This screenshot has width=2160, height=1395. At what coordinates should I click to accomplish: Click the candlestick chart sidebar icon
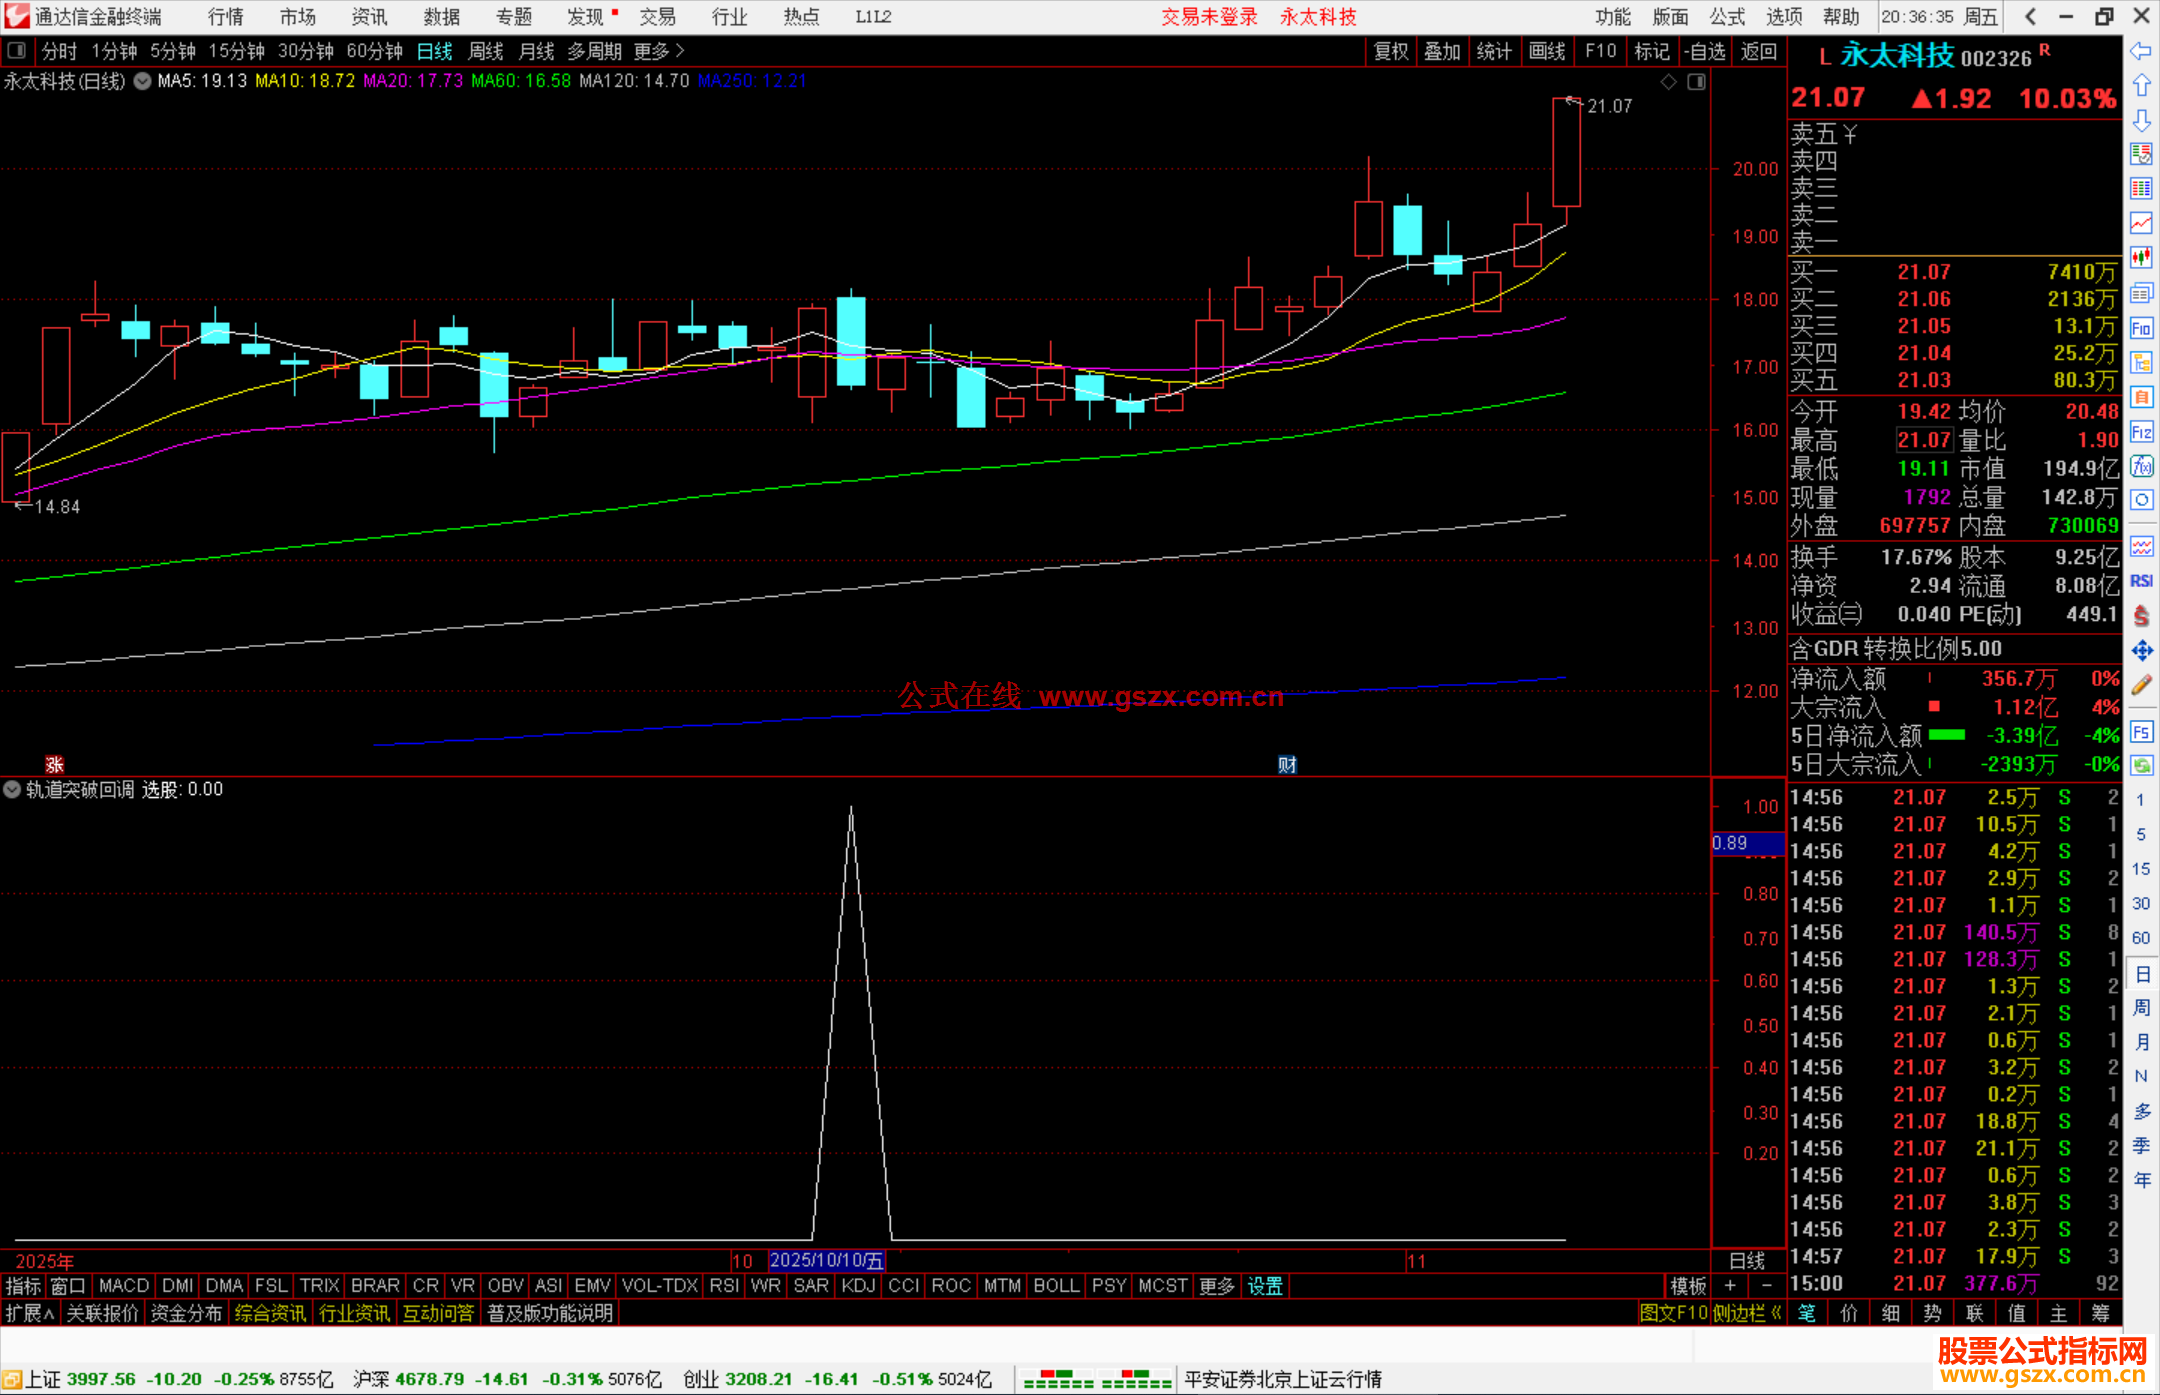click(x=2141, y=257)
